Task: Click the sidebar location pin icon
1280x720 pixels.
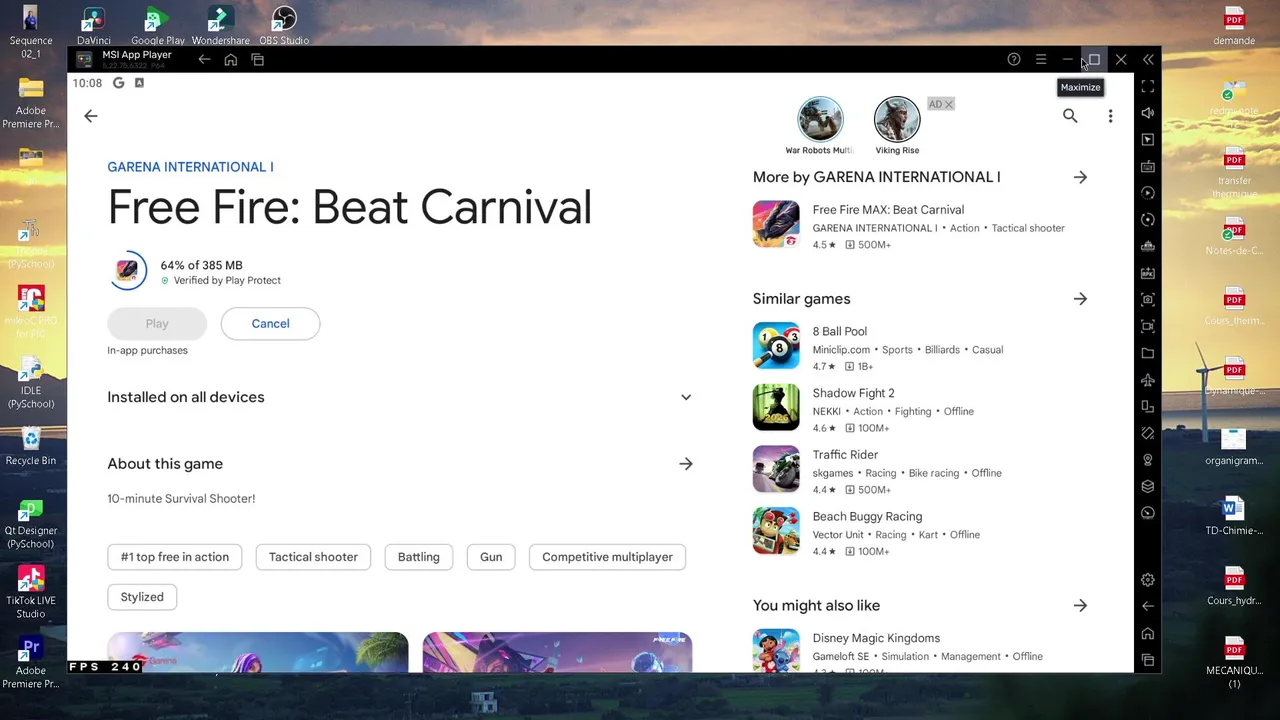Action: (x=1148, y=460)
